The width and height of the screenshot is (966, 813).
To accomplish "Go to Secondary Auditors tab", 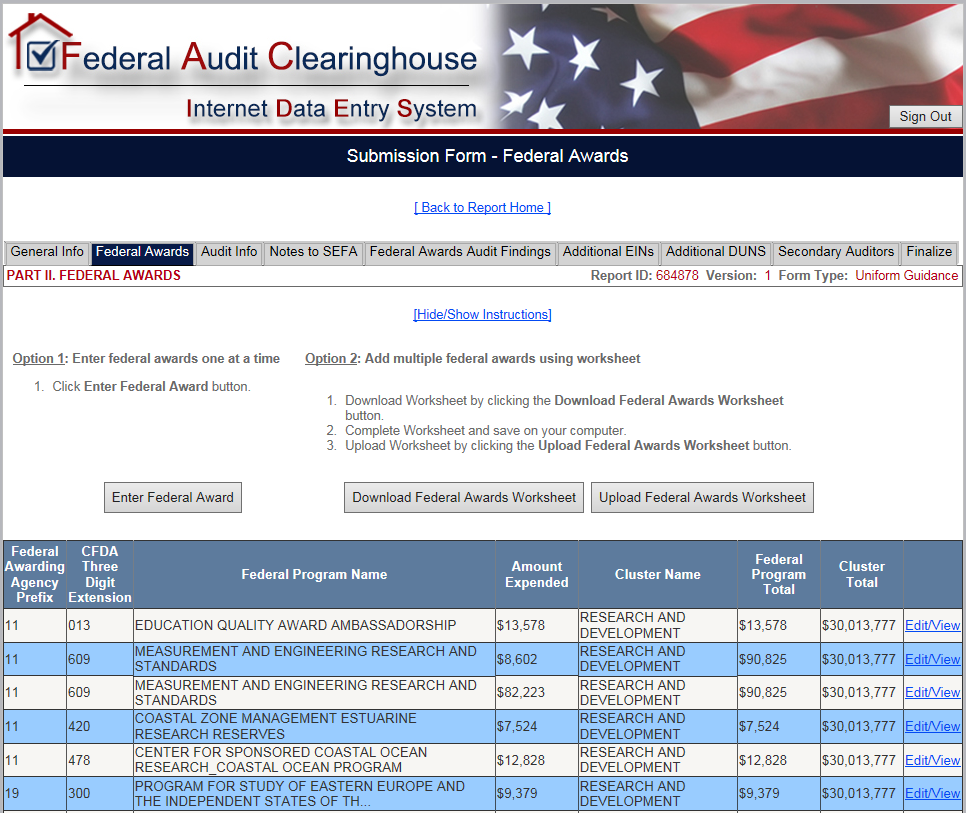I will pyautogui.click(x=835, y=252).
